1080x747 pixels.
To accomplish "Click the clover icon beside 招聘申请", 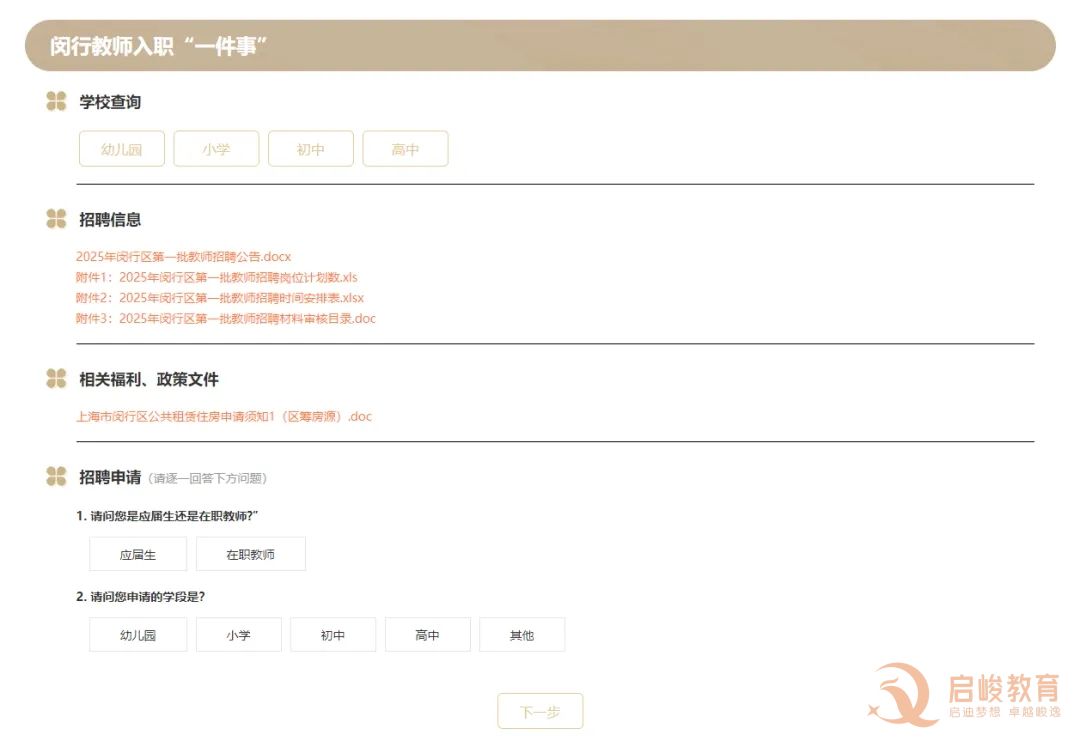I will click(56, 476).
